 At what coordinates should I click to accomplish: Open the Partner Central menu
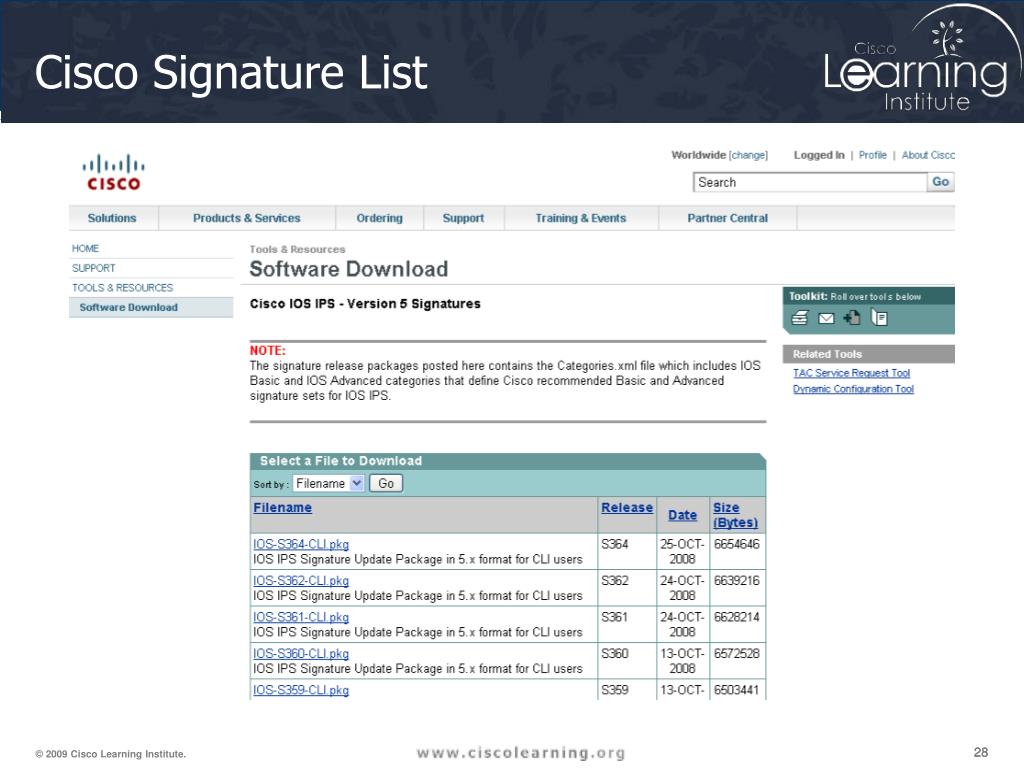pos(728,218)
